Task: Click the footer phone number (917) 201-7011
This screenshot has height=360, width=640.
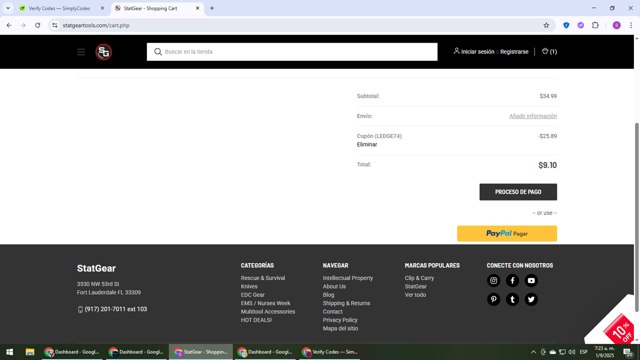Action: [116, 309]
